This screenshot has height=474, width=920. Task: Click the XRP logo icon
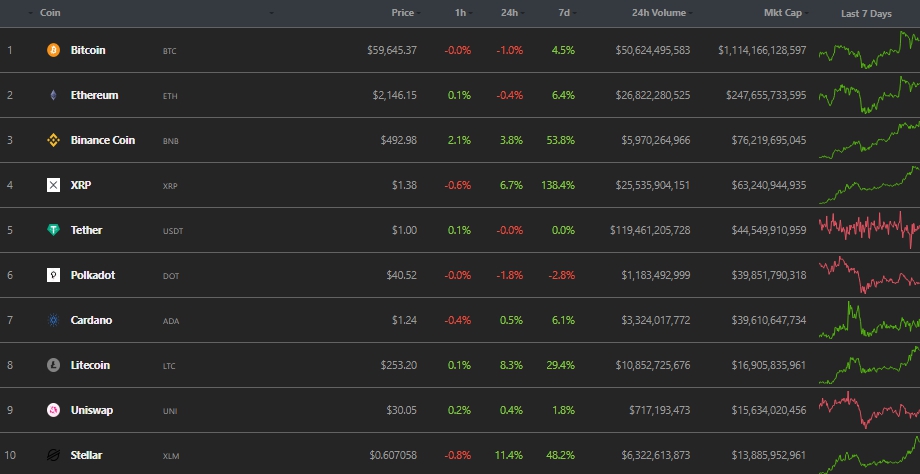pos(53,185)
